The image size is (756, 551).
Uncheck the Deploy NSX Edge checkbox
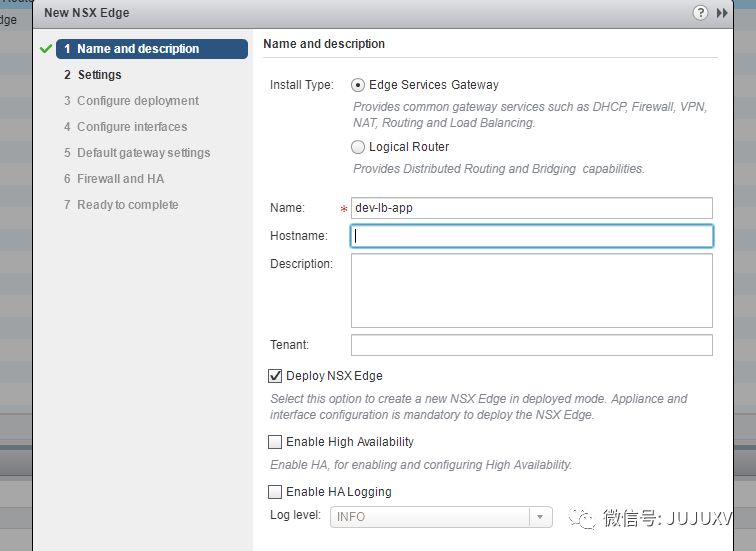[x=275, y=376]
